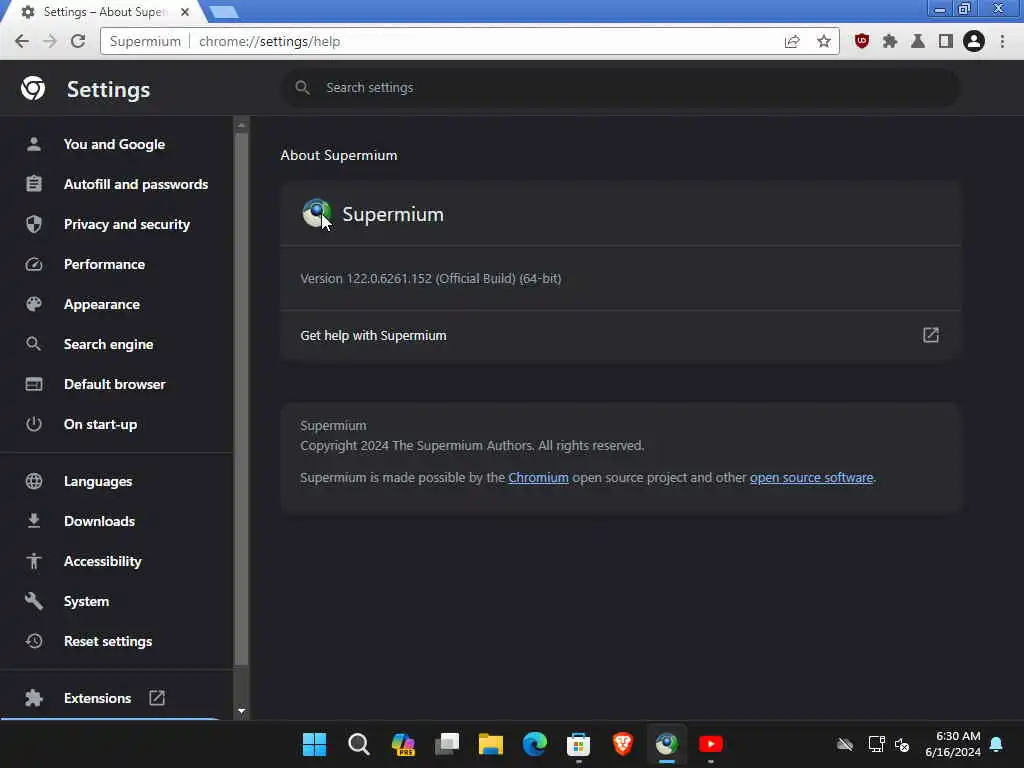Click Get help with Supermium
This screenshot has height=768, width=1024.
point(620,335)
